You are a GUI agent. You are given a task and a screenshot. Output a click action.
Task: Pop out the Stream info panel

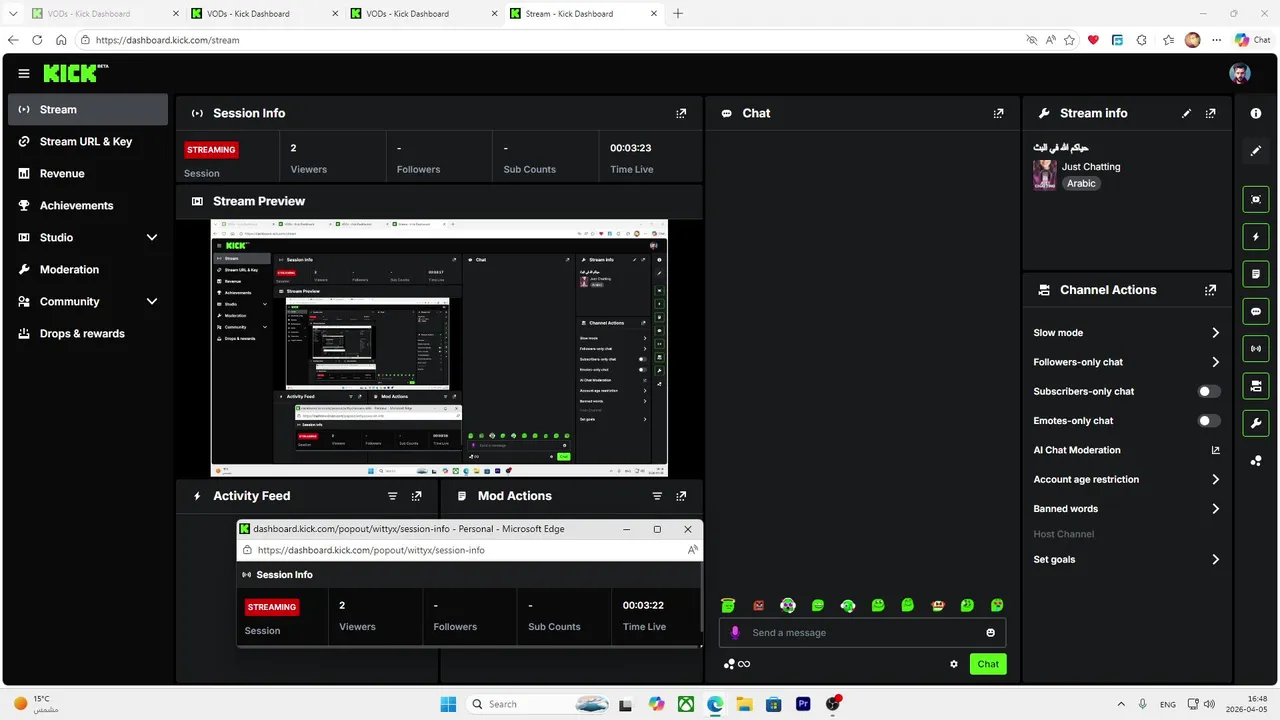(1211, 113)
